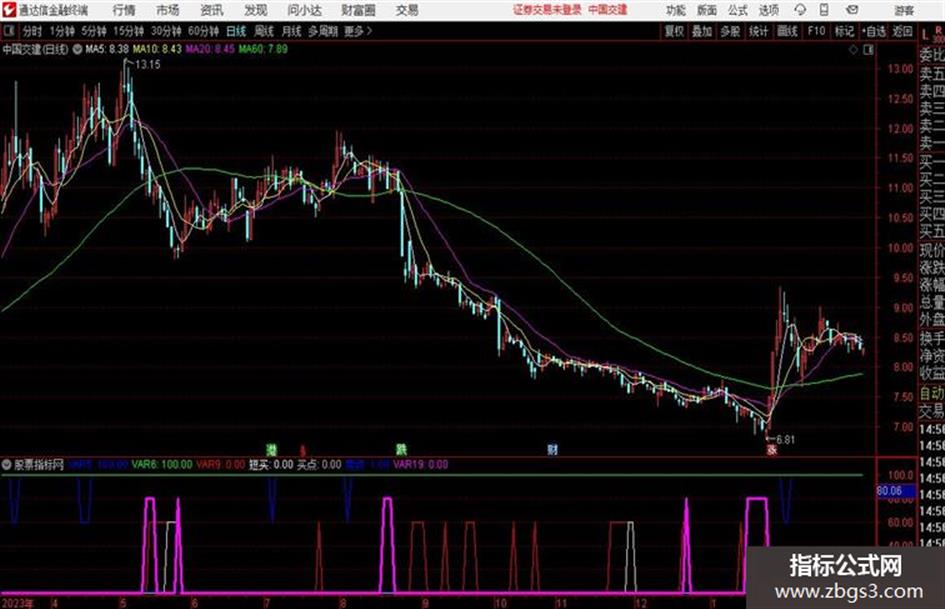Click the VAR19: 0.00 indicator label
The image size is (945, 609).
pos(421,465)
